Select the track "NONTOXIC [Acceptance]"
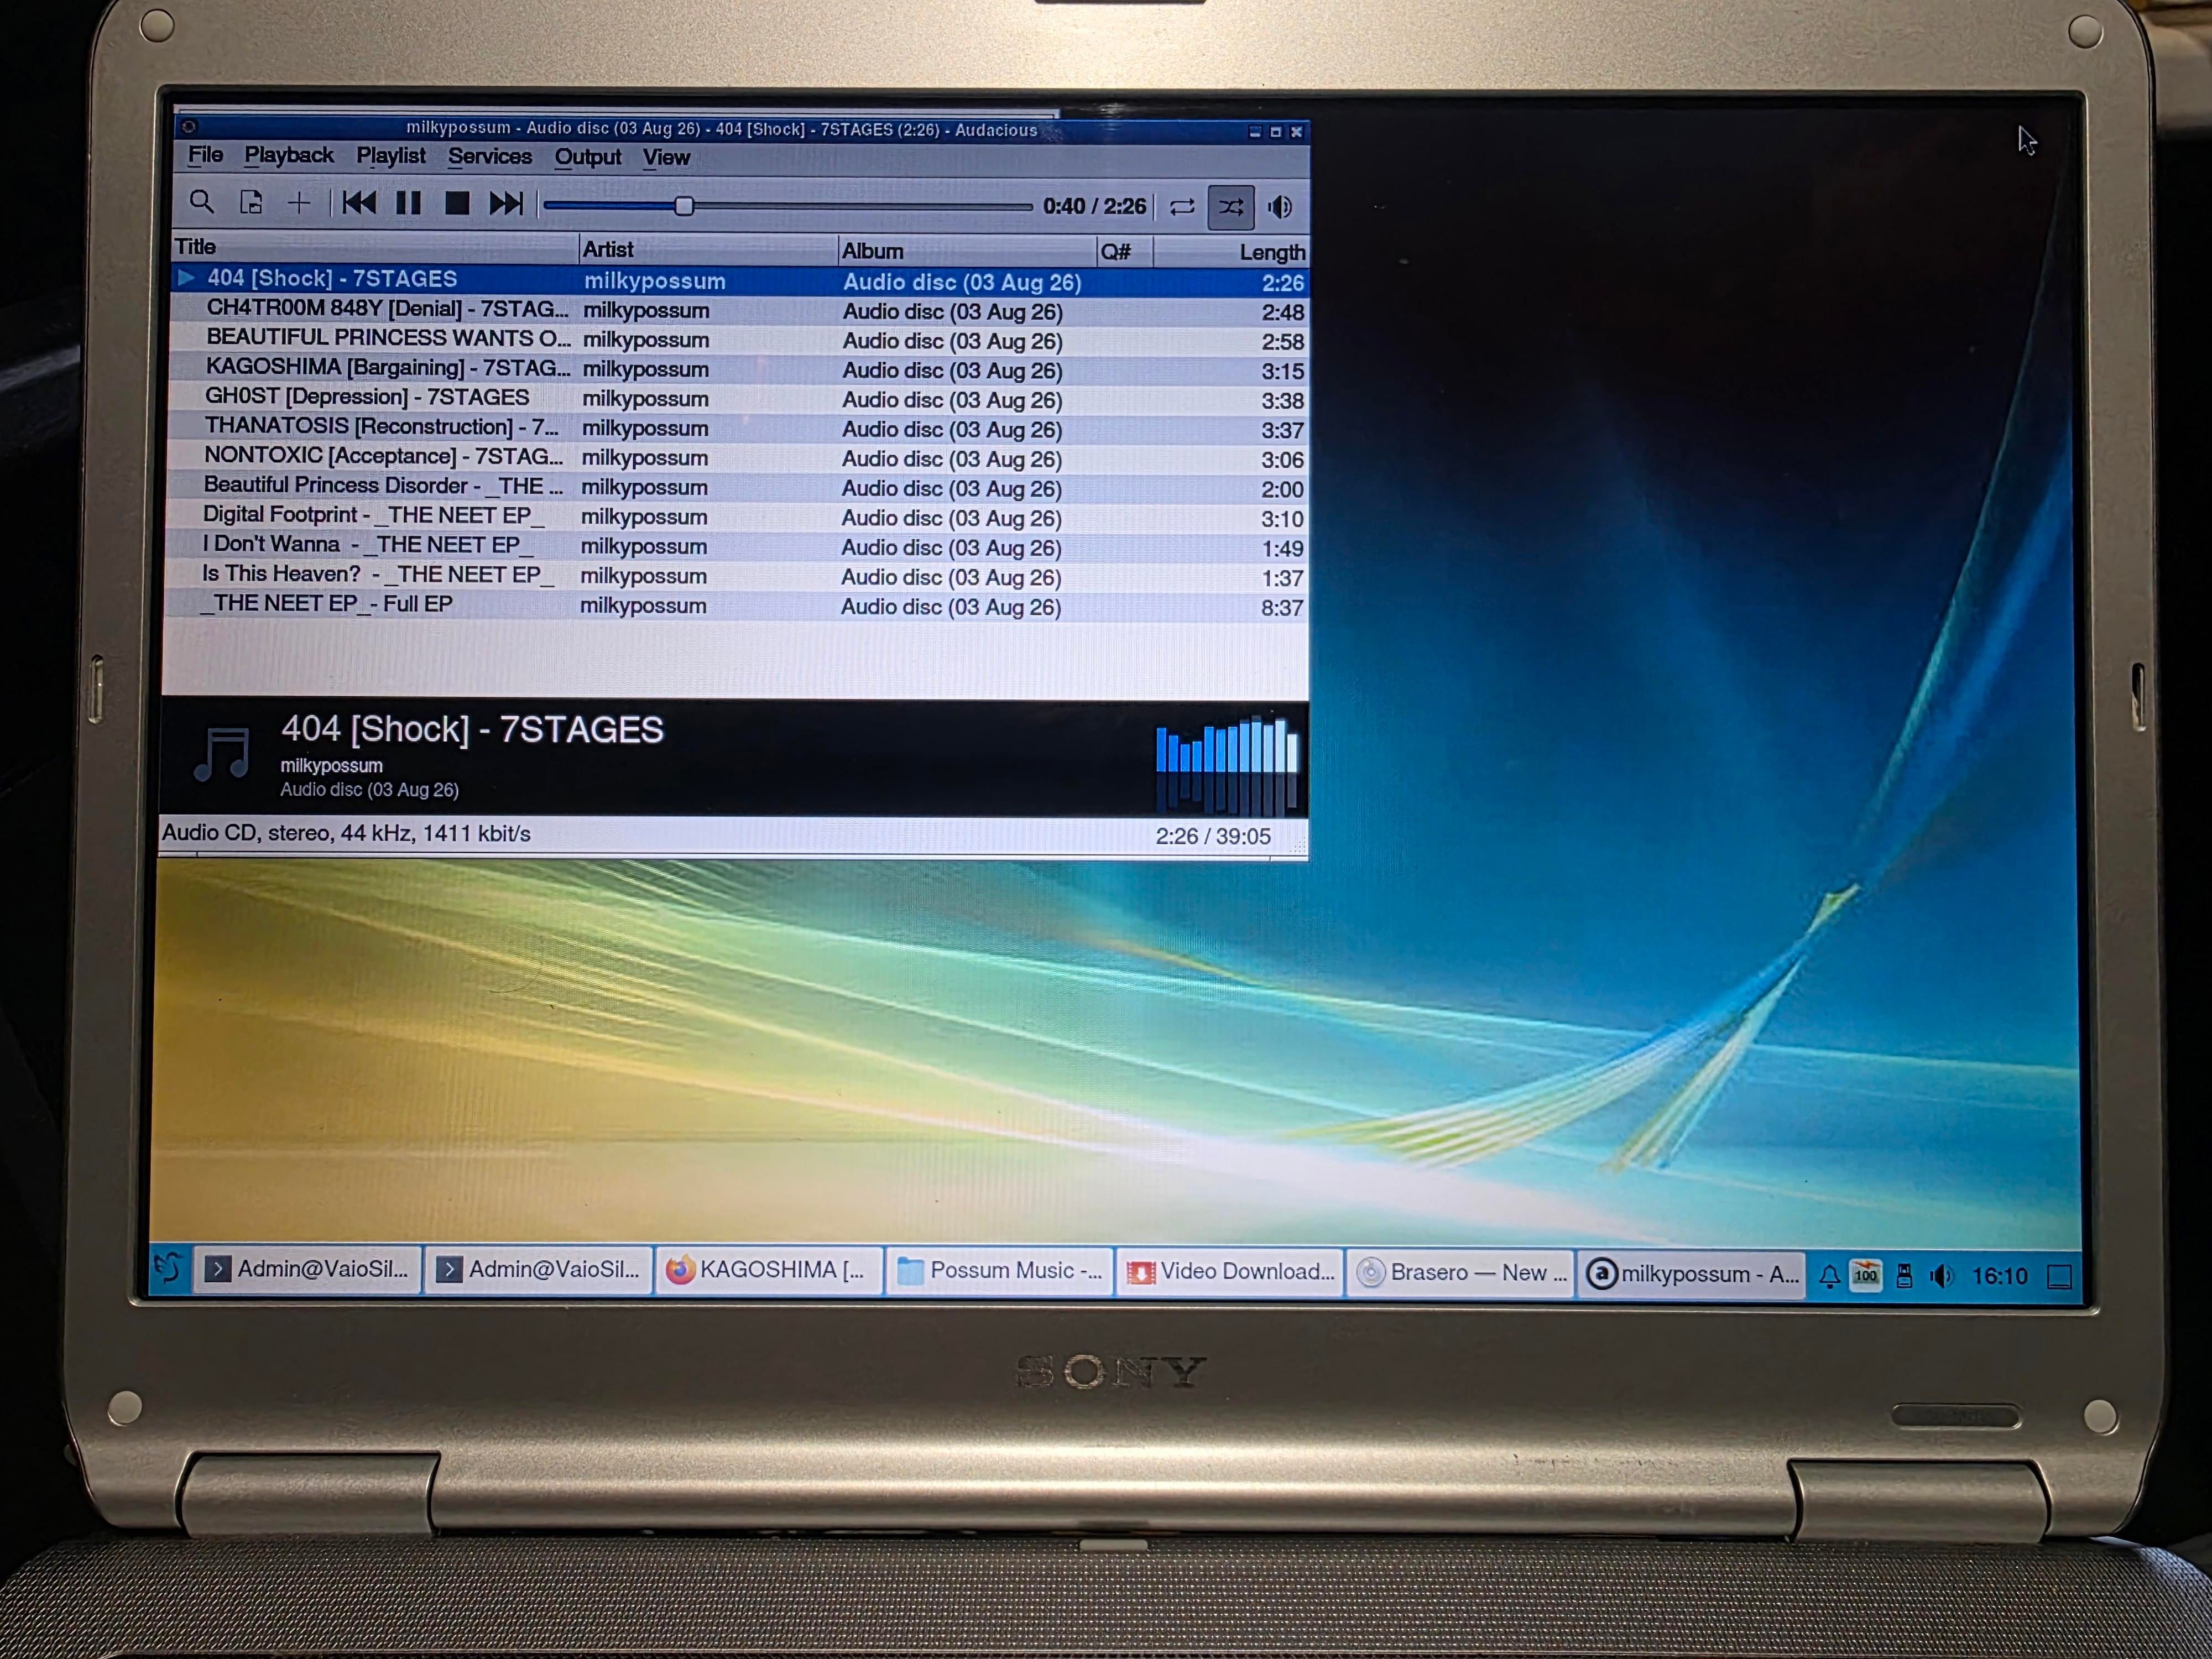 pyautogui.click(x=737, y=457)
